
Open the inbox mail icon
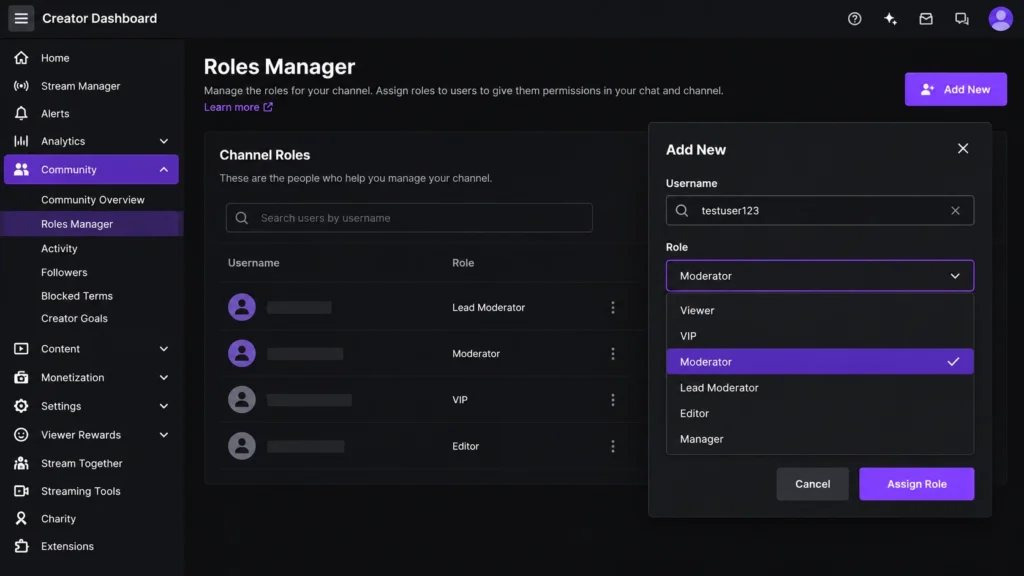click(x=926, y=19)
